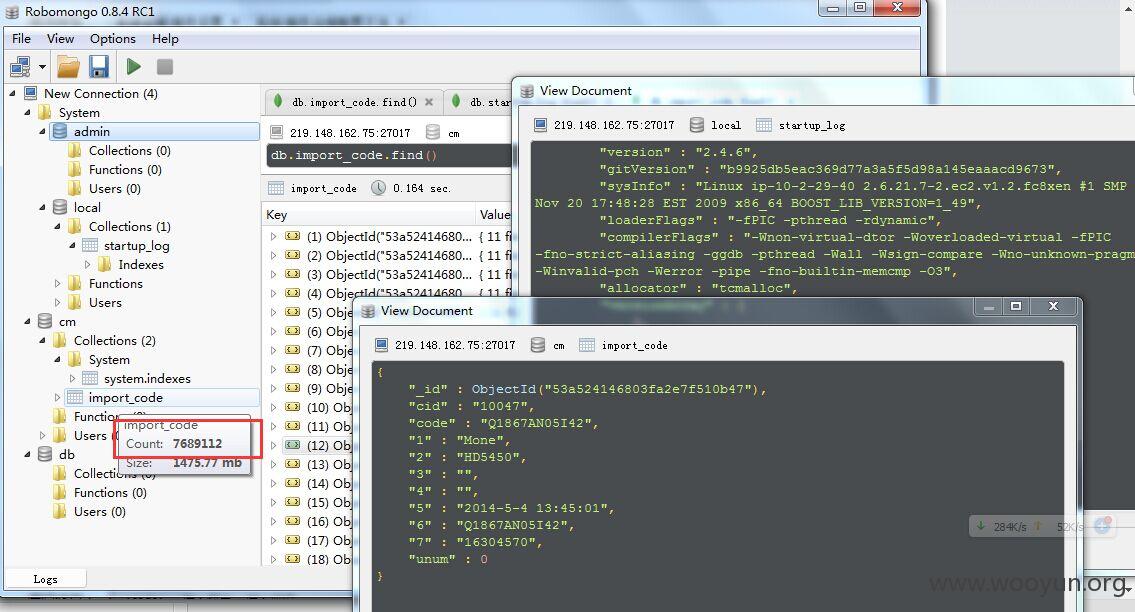Click the local database icon
Viewport: 1135px width, 612px height.
pos(60,207)
